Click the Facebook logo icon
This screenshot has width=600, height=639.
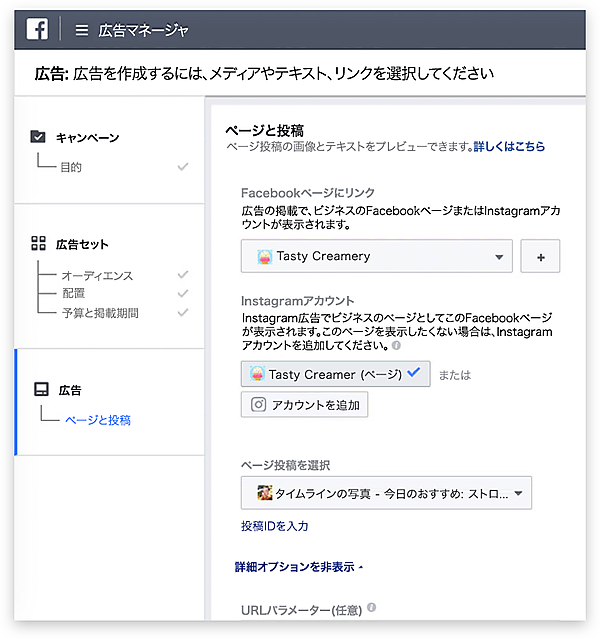37,30
